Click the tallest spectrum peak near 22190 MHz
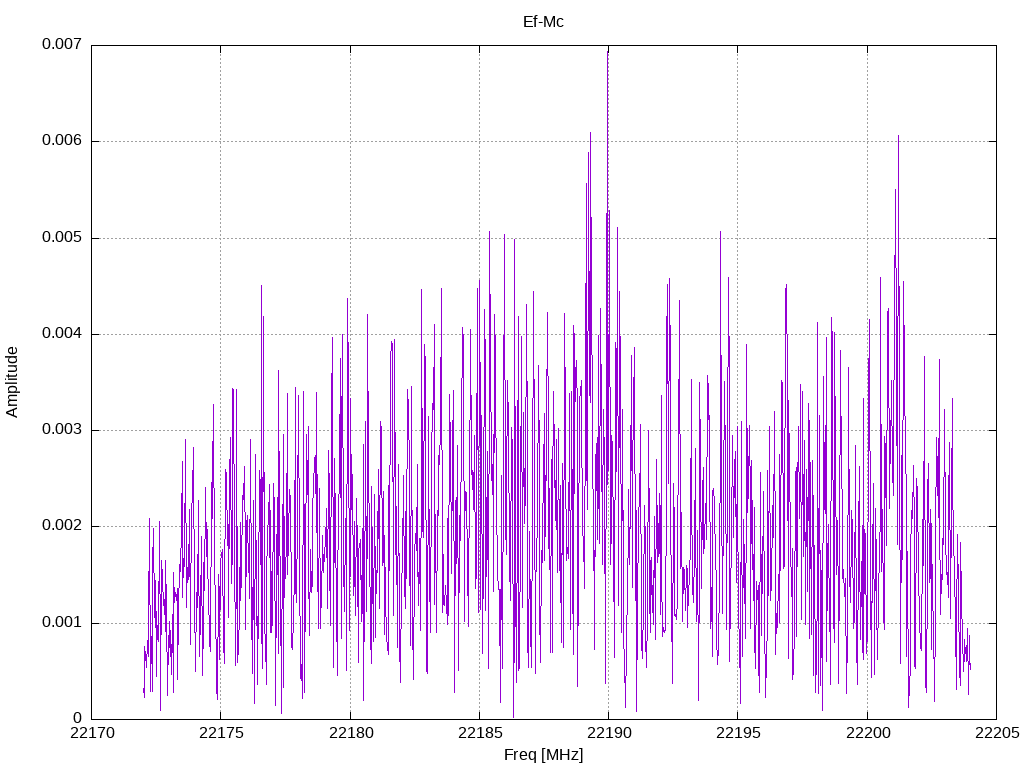Screen dimensions: 1024x768 tap(608, 54)
